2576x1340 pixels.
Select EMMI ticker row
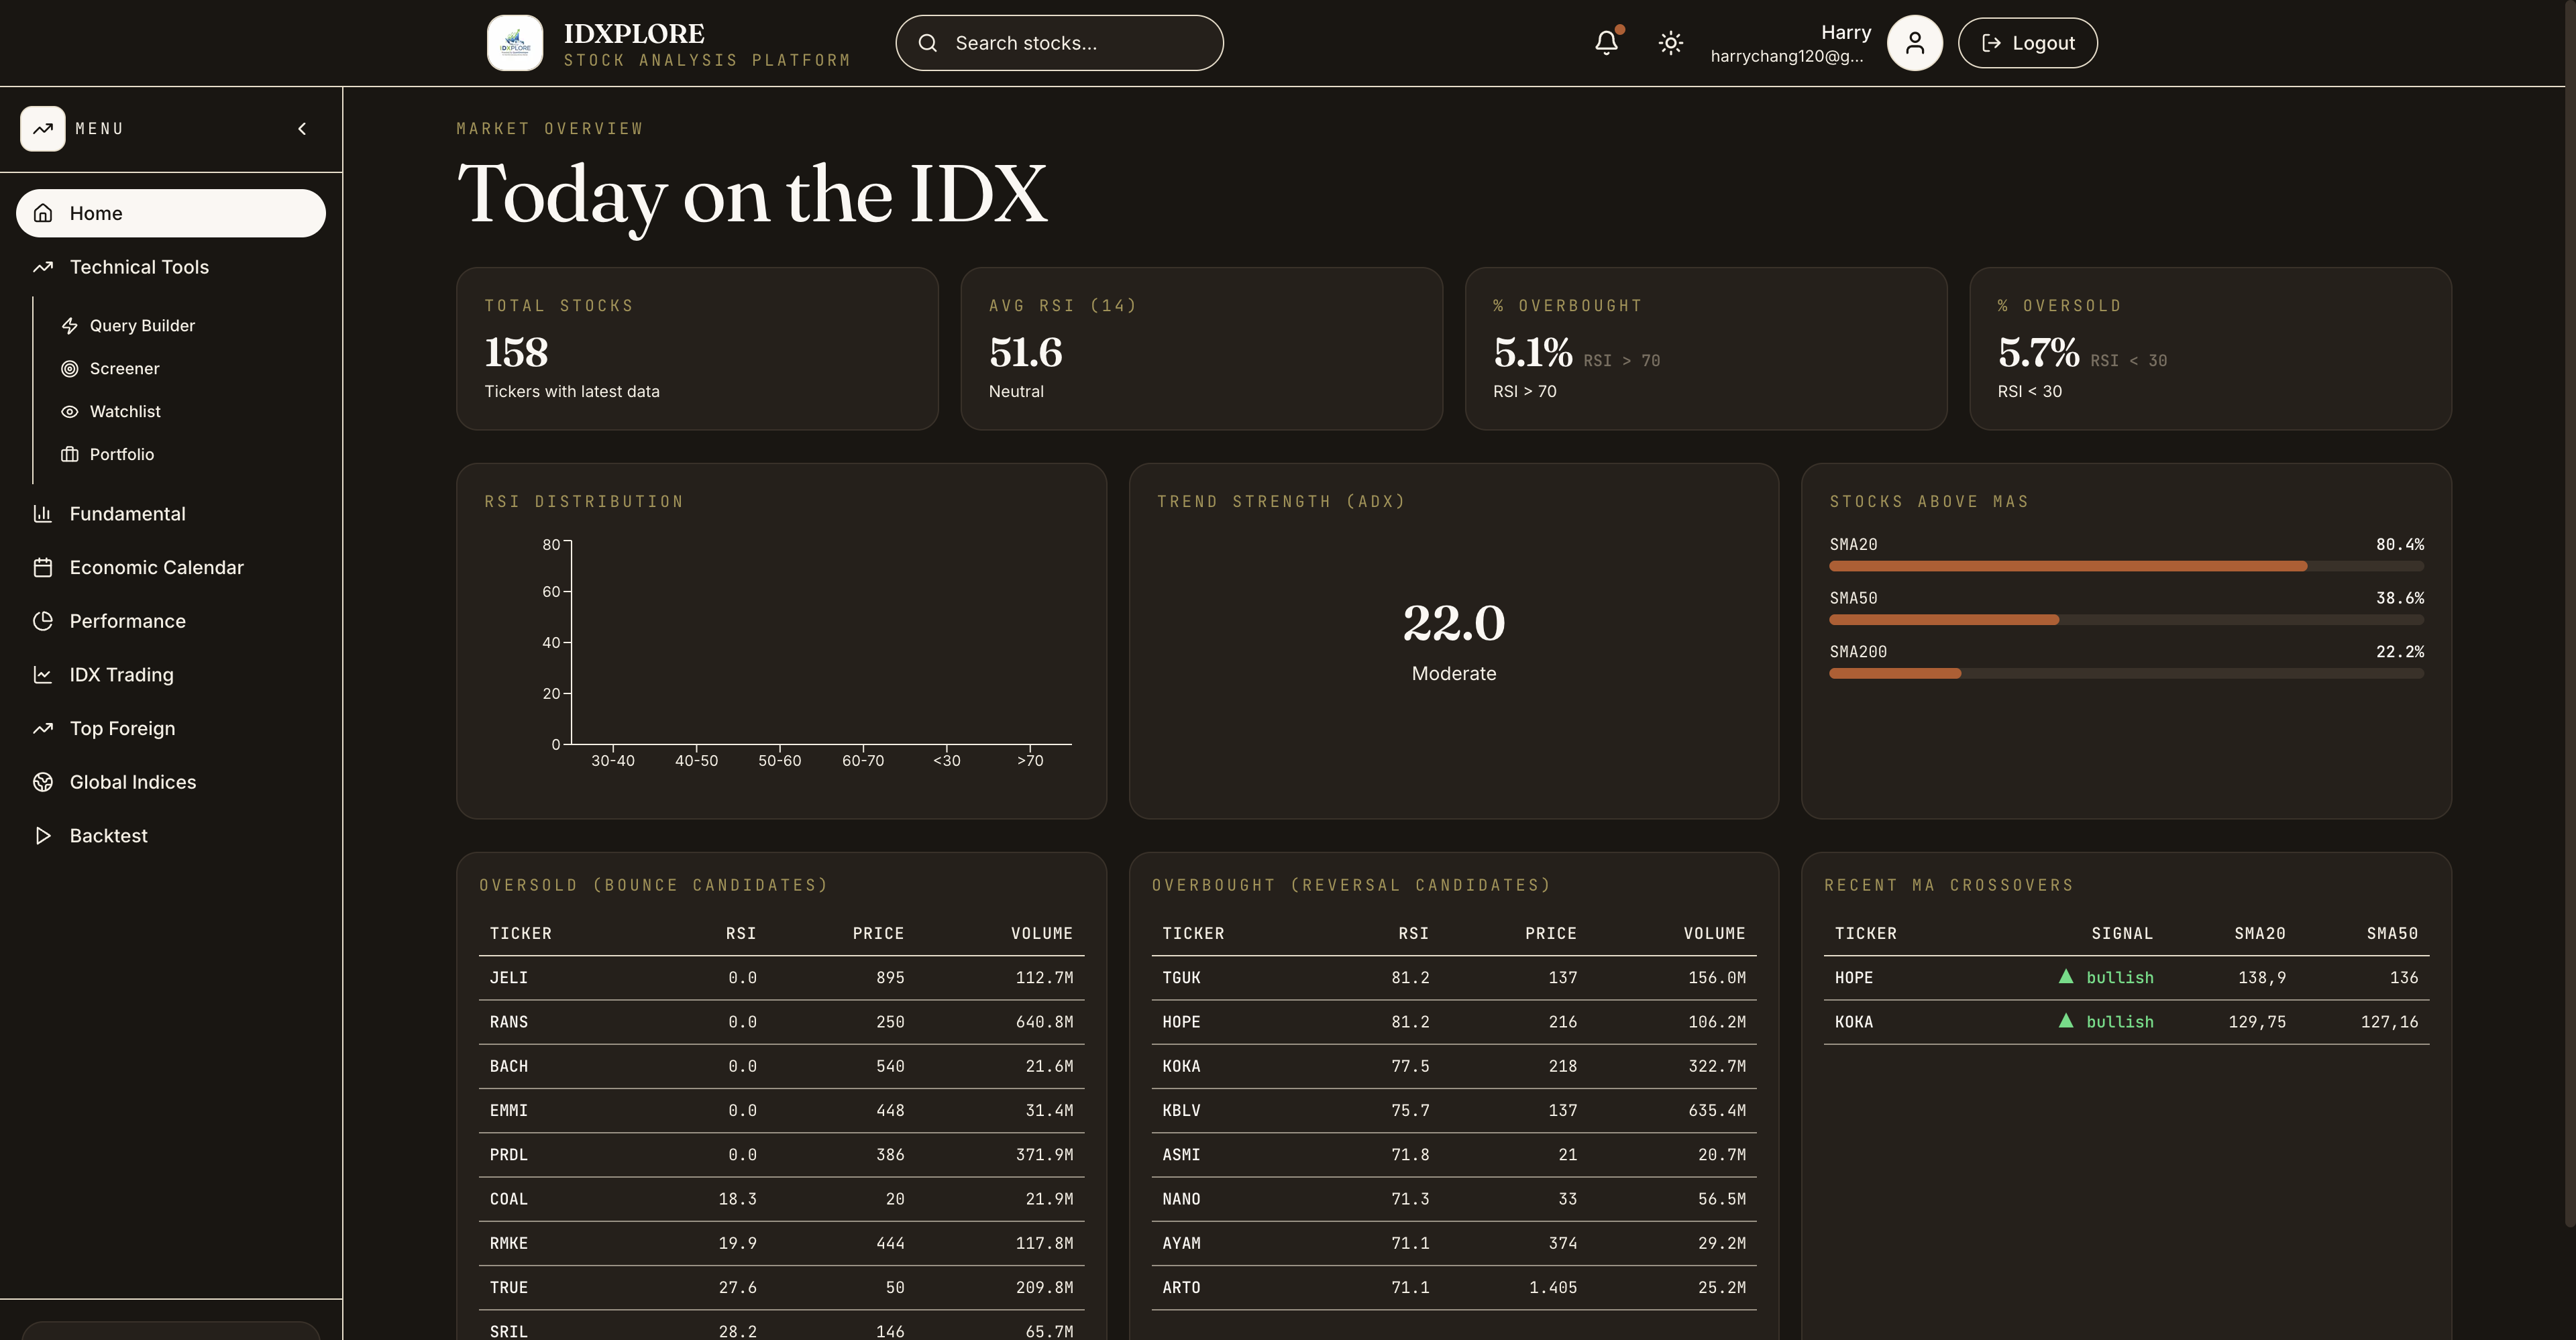coord(781,1111)
